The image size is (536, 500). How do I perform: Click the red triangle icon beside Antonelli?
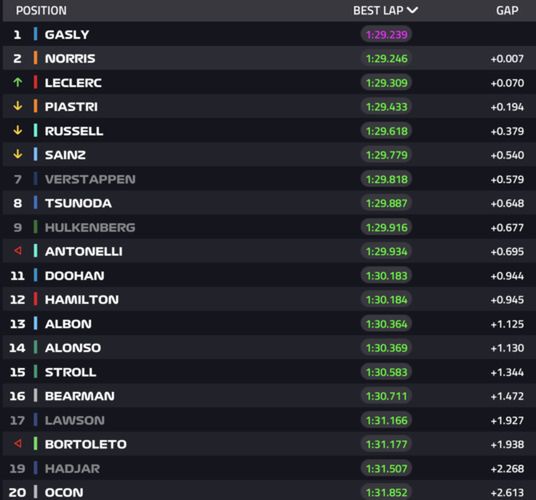18,251
